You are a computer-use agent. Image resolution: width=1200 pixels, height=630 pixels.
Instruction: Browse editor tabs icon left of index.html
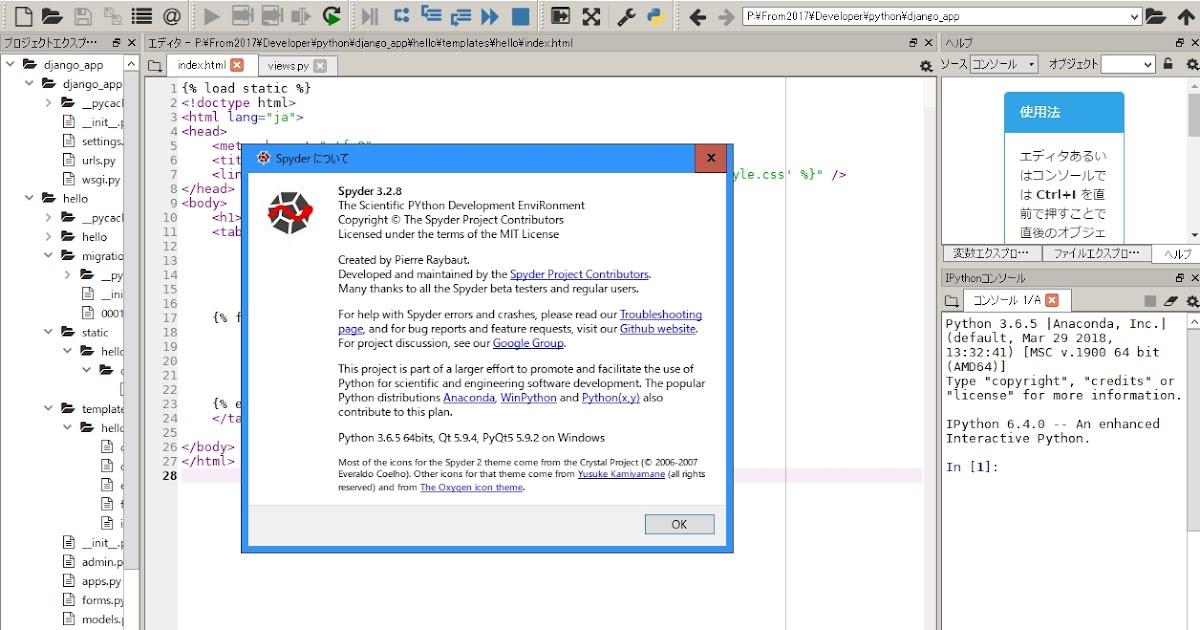[x=154, y=65]
